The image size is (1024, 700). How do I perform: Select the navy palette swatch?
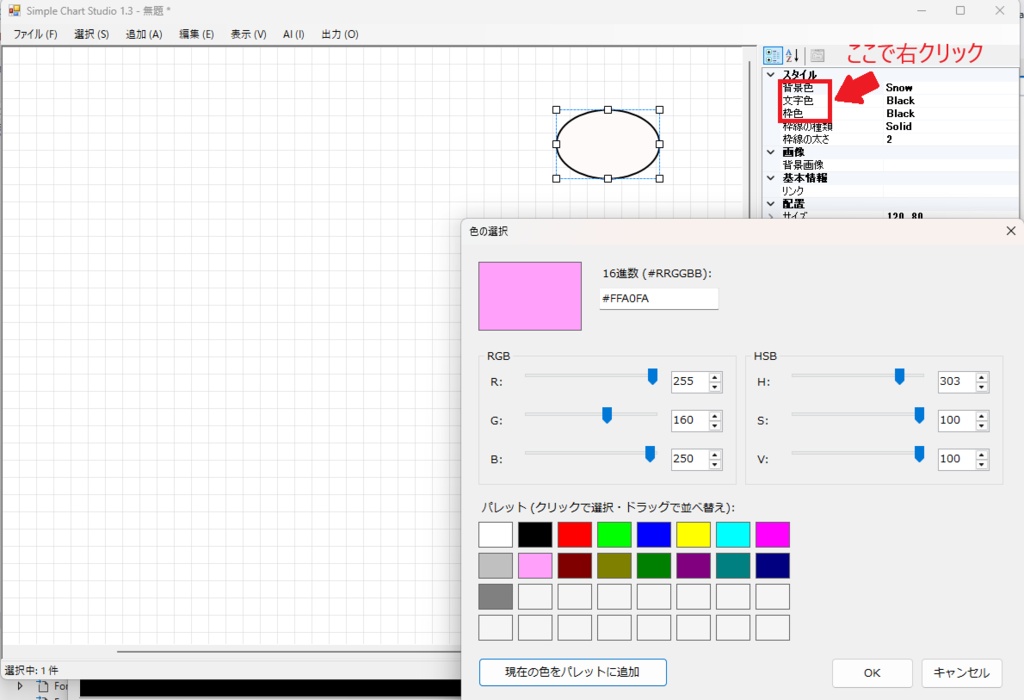pos(773,565)
